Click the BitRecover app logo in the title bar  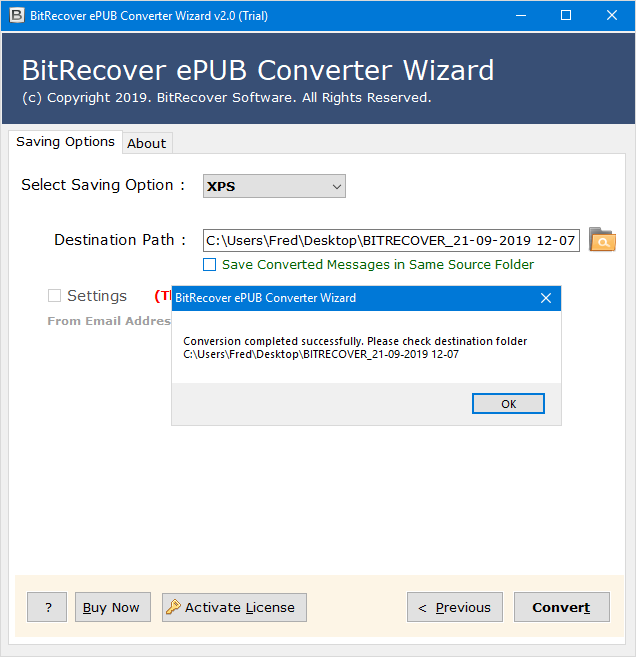pyautogui.click(x=17, y=16)
